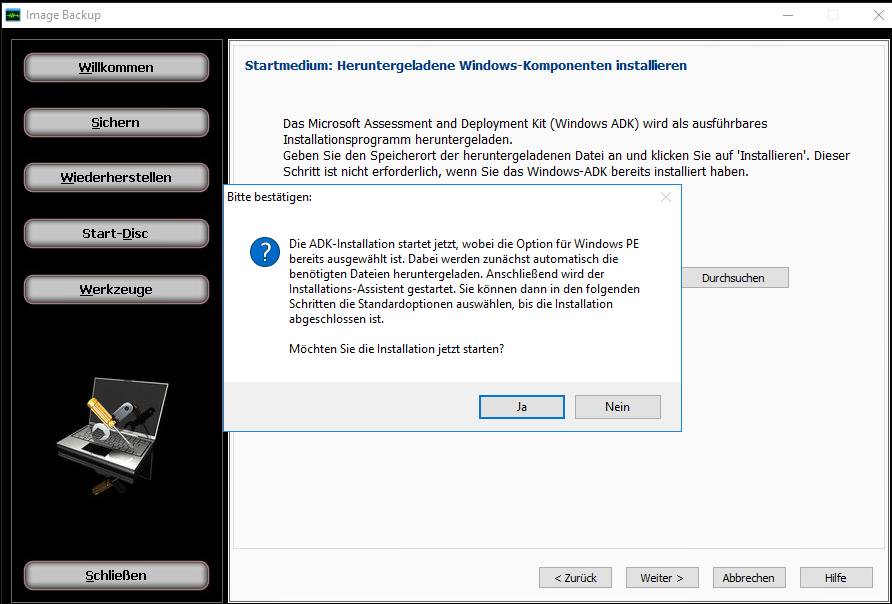Click the Schließen button in sidebar
Image resolution: width=892 pixels, height=604 pixels.
(116, 576)
